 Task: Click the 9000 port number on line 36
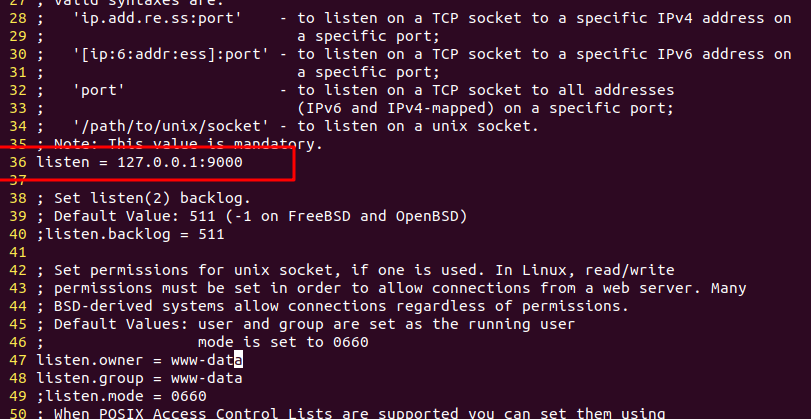(x=224, y=162)
